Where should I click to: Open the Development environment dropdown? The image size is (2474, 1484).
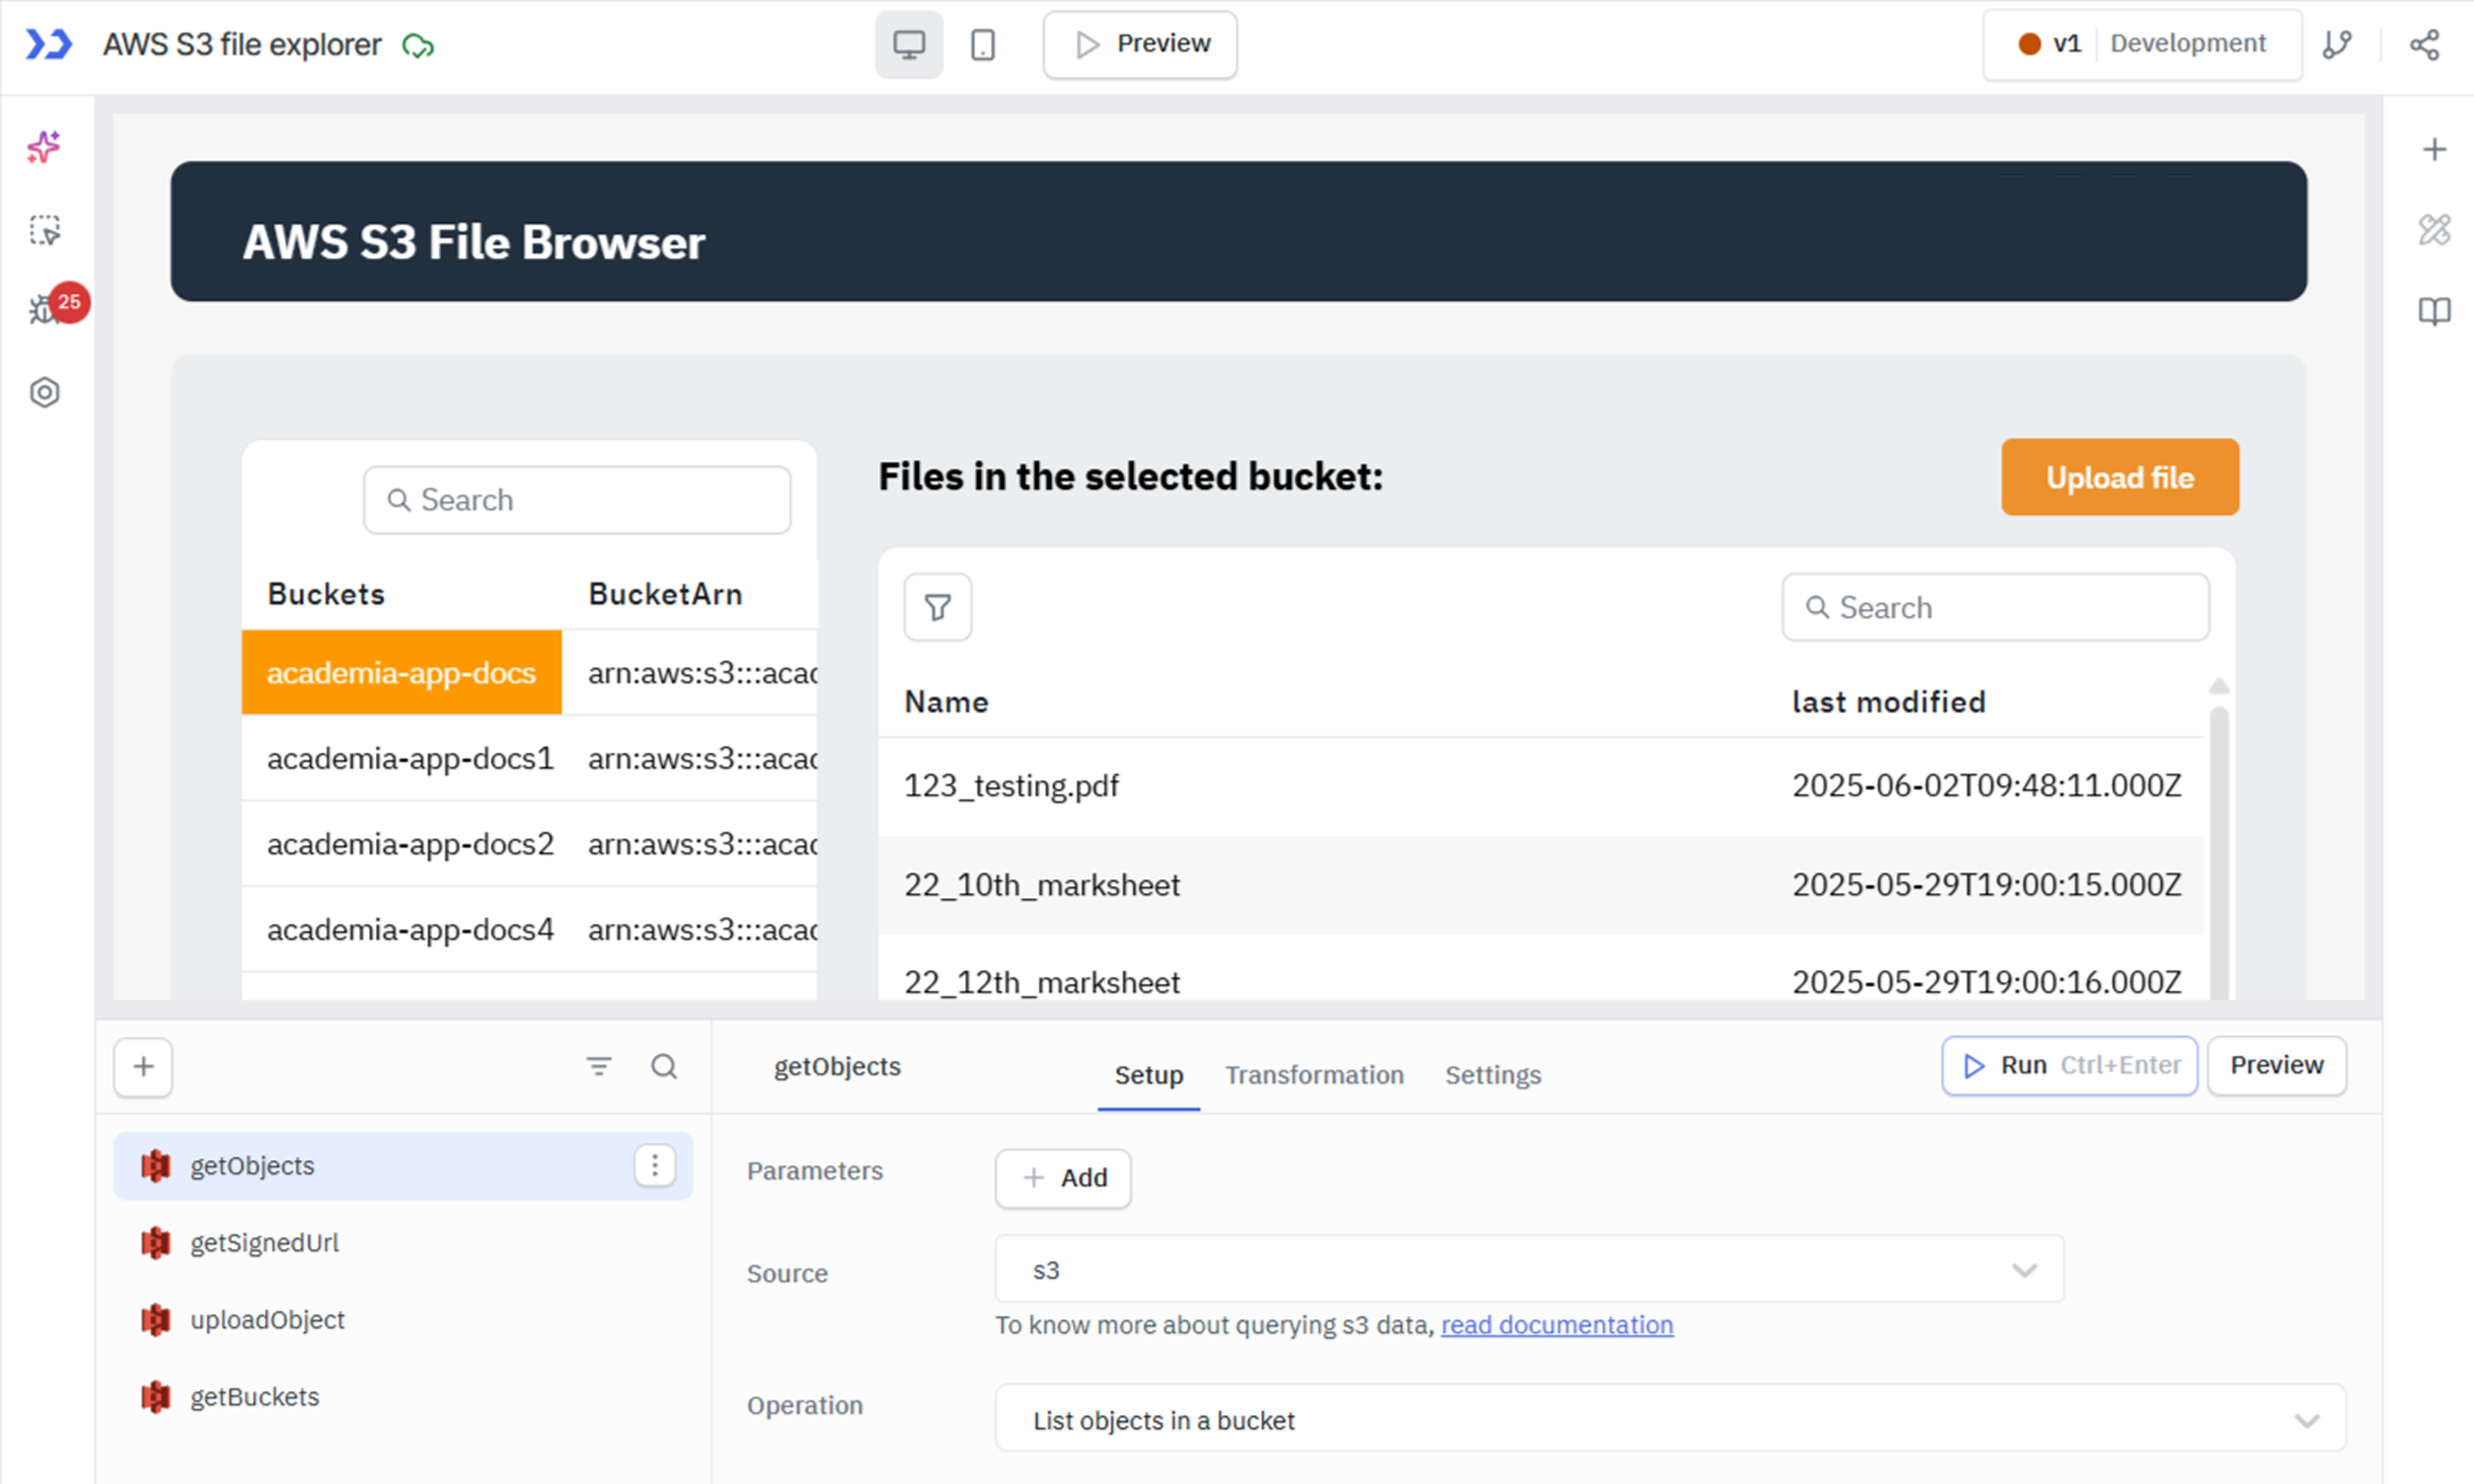(x=2188, y=44)
